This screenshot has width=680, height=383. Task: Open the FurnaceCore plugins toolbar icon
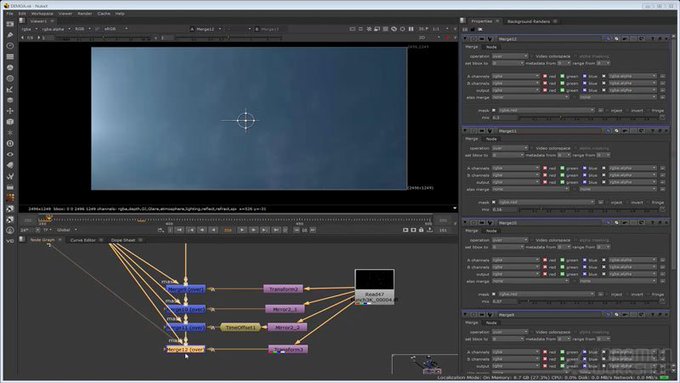pos(10,198)
